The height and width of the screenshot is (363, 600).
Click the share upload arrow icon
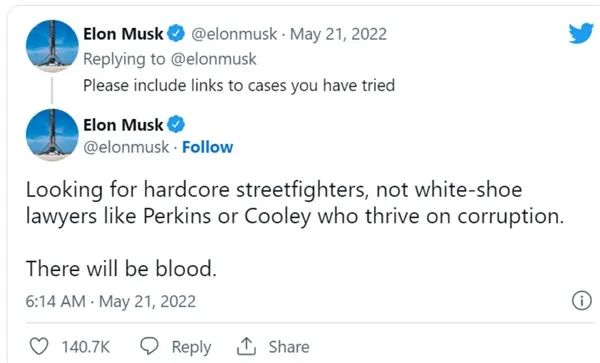click(x=246, y=347)
